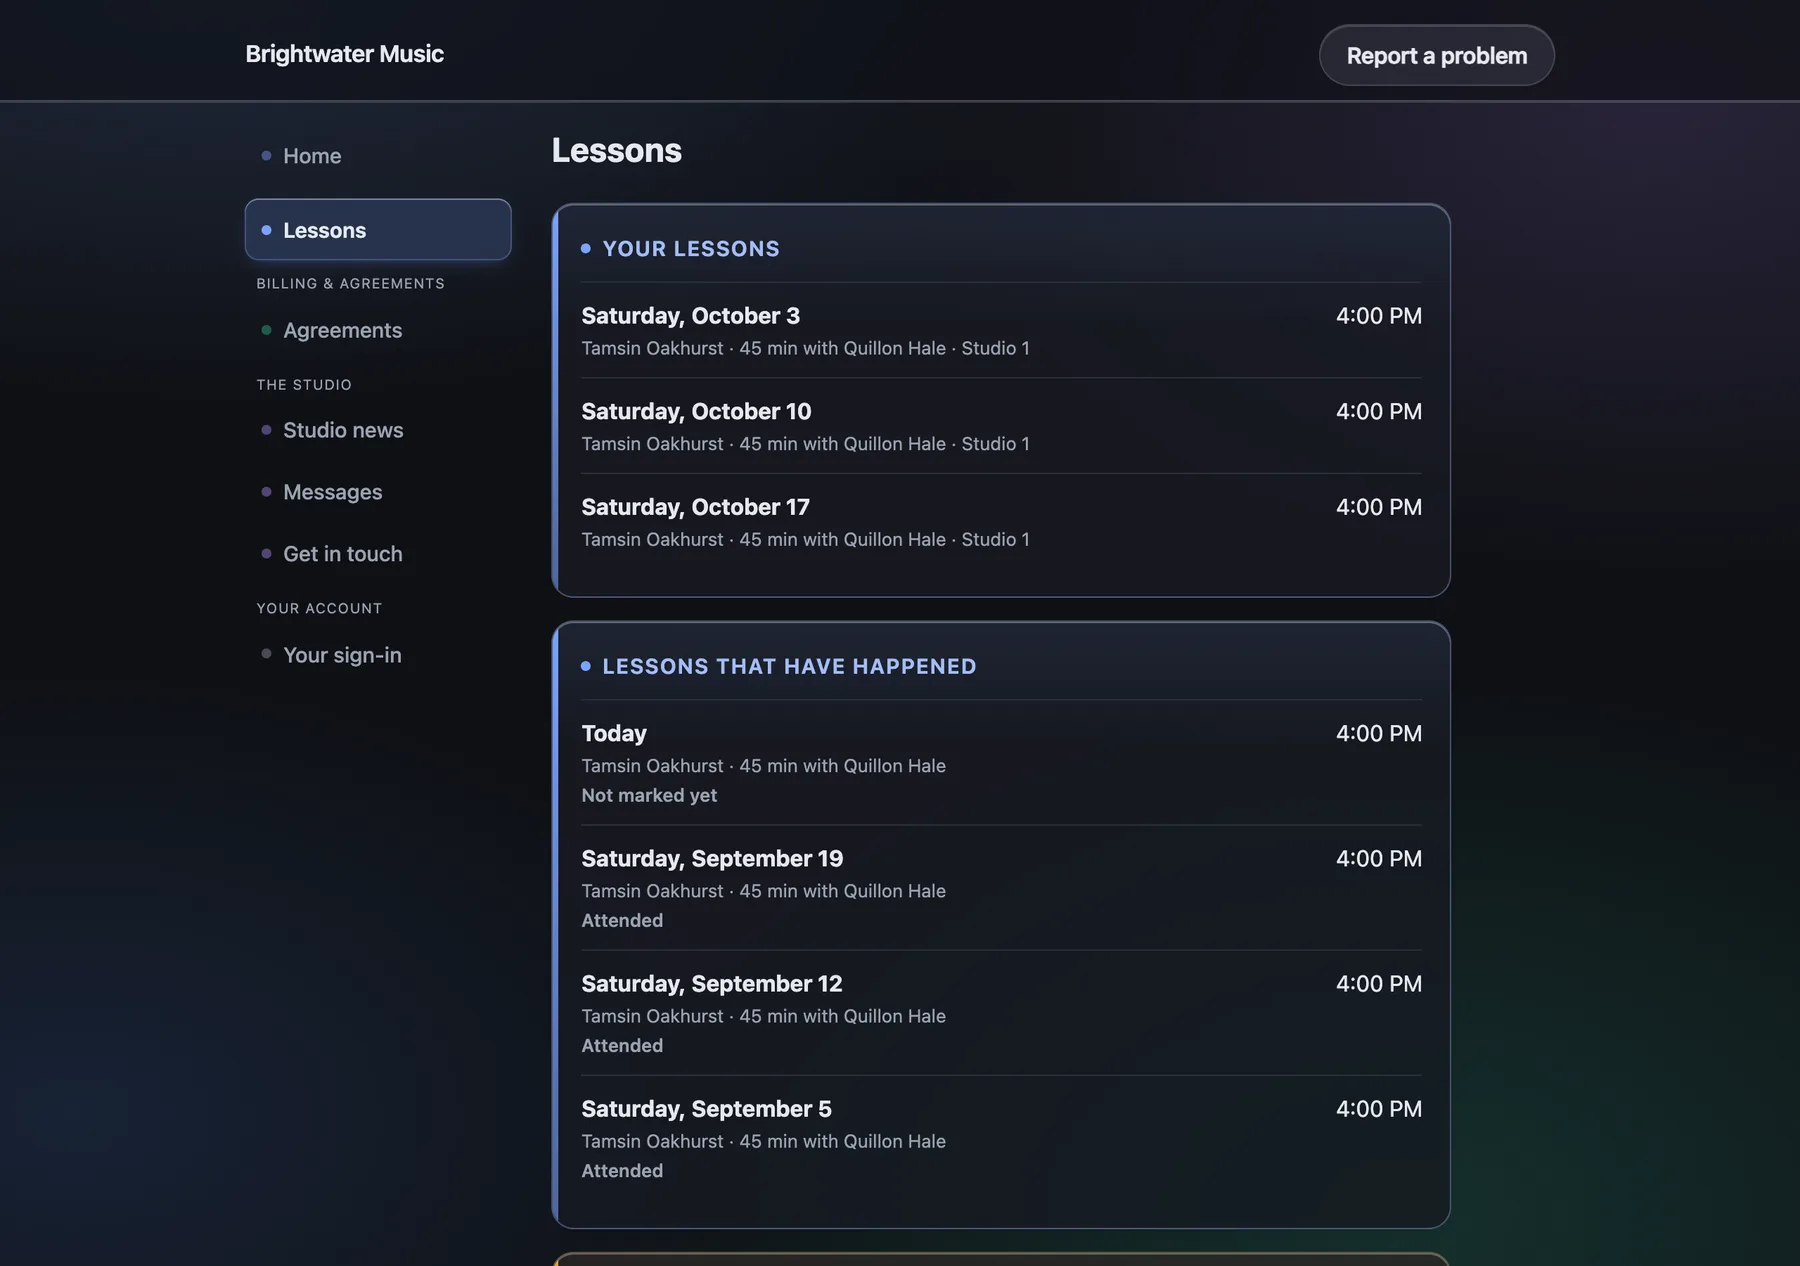The width and height of the screenshot is (1800, 1266).
Task: Click the Lessons page title
Action: coord(617,150)
